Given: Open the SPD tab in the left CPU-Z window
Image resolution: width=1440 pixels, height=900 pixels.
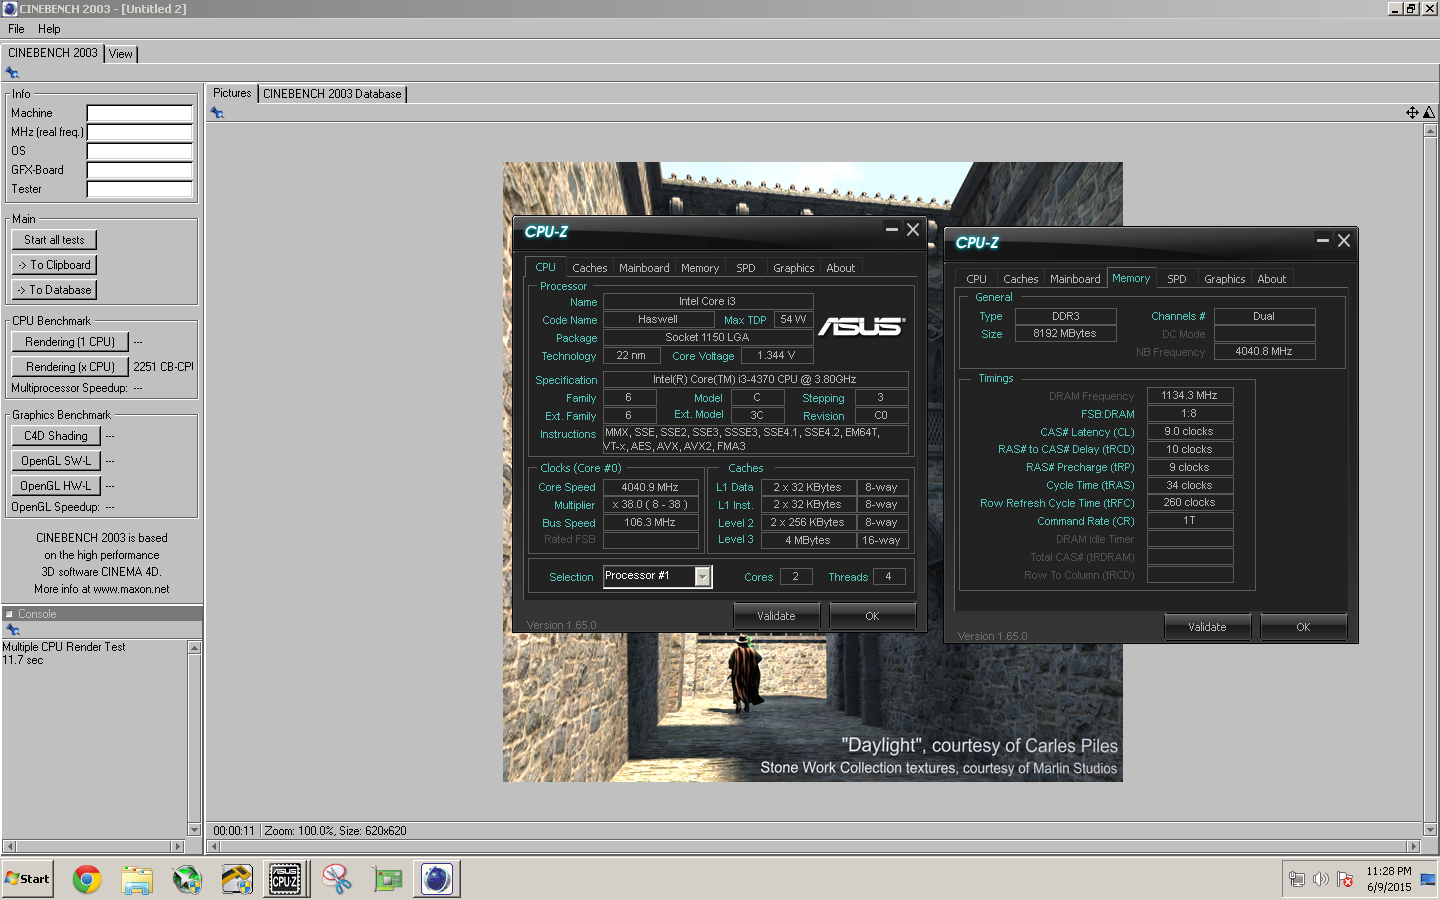Looking at the screenshot, I should [x=746, y=268].
